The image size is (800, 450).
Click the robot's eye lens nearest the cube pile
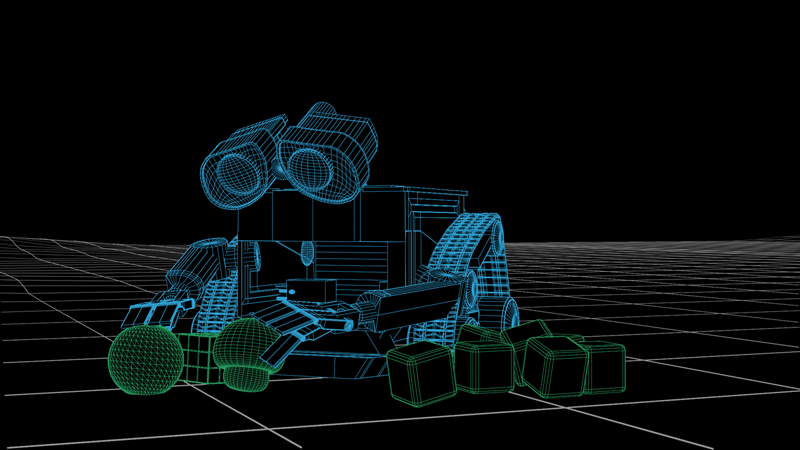point(308,169)
